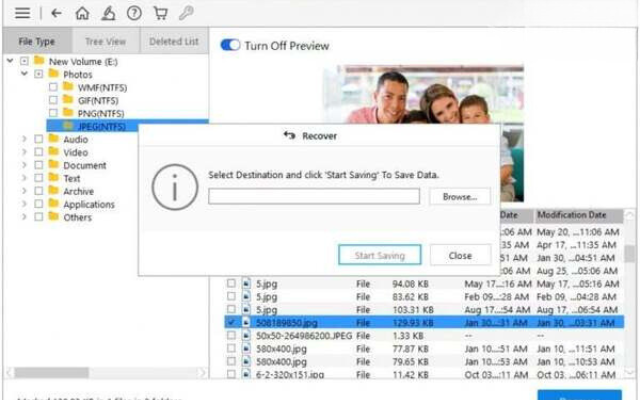Screen dimensions: 640x400
Task: Click the Others folder icon
Action: click(53, 217)
